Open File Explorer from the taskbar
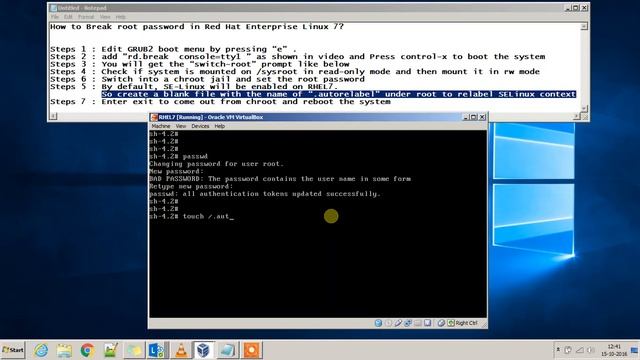The height and width of the screenshot is (360, 640). [64, 350]
